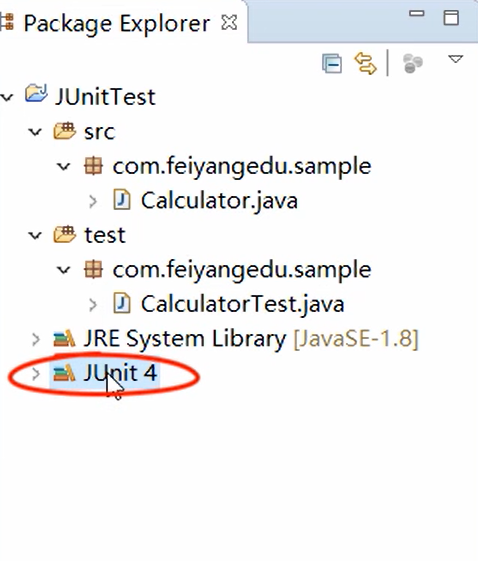
Task: Click the CalculatorTest.java file icon
Action: [122, 303]
